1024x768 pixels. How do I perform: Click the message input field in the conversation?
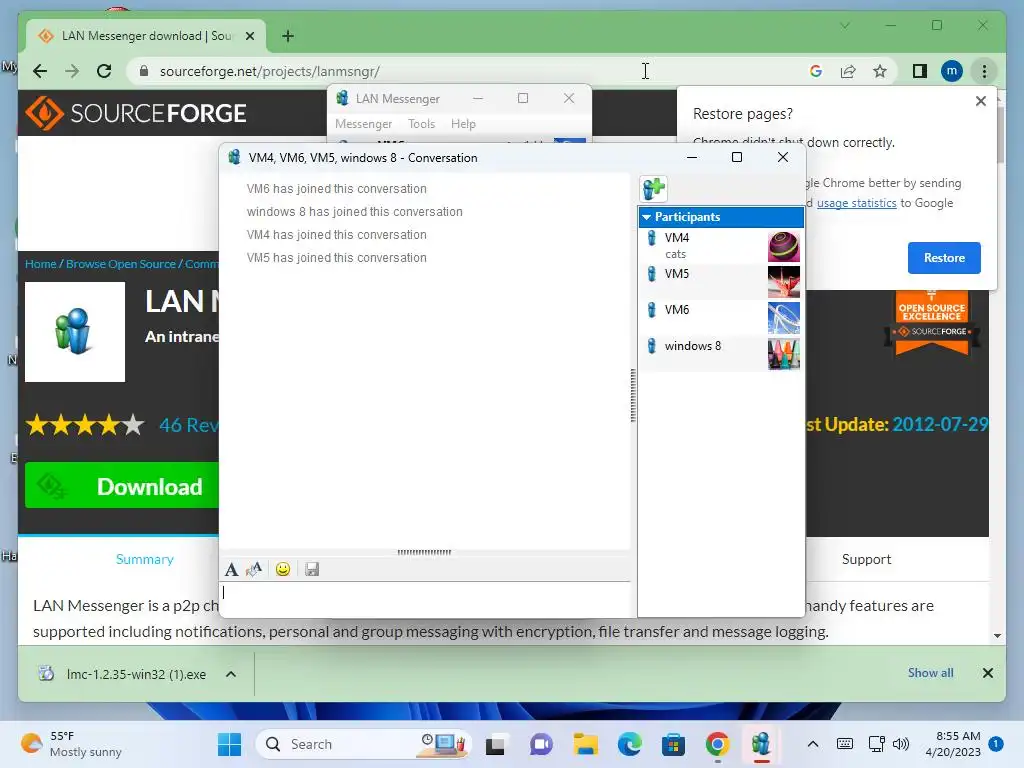pos(426,598)
